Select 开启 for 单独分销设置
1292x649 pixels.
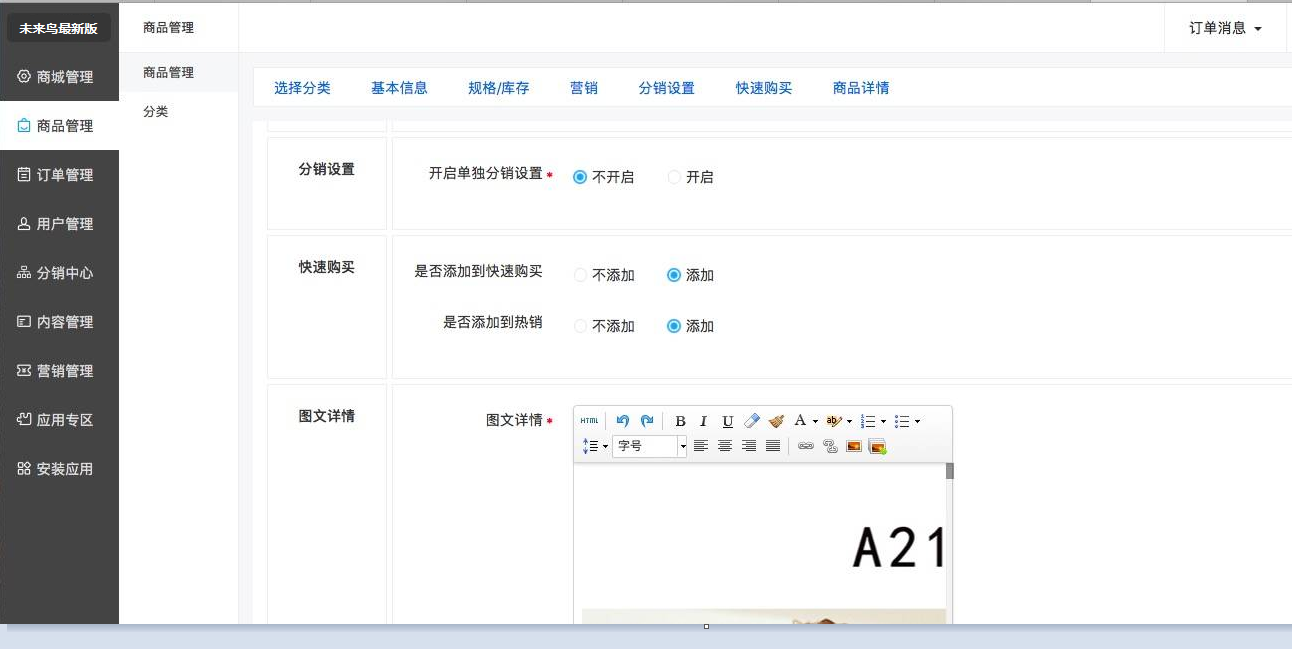coord(674,177)
